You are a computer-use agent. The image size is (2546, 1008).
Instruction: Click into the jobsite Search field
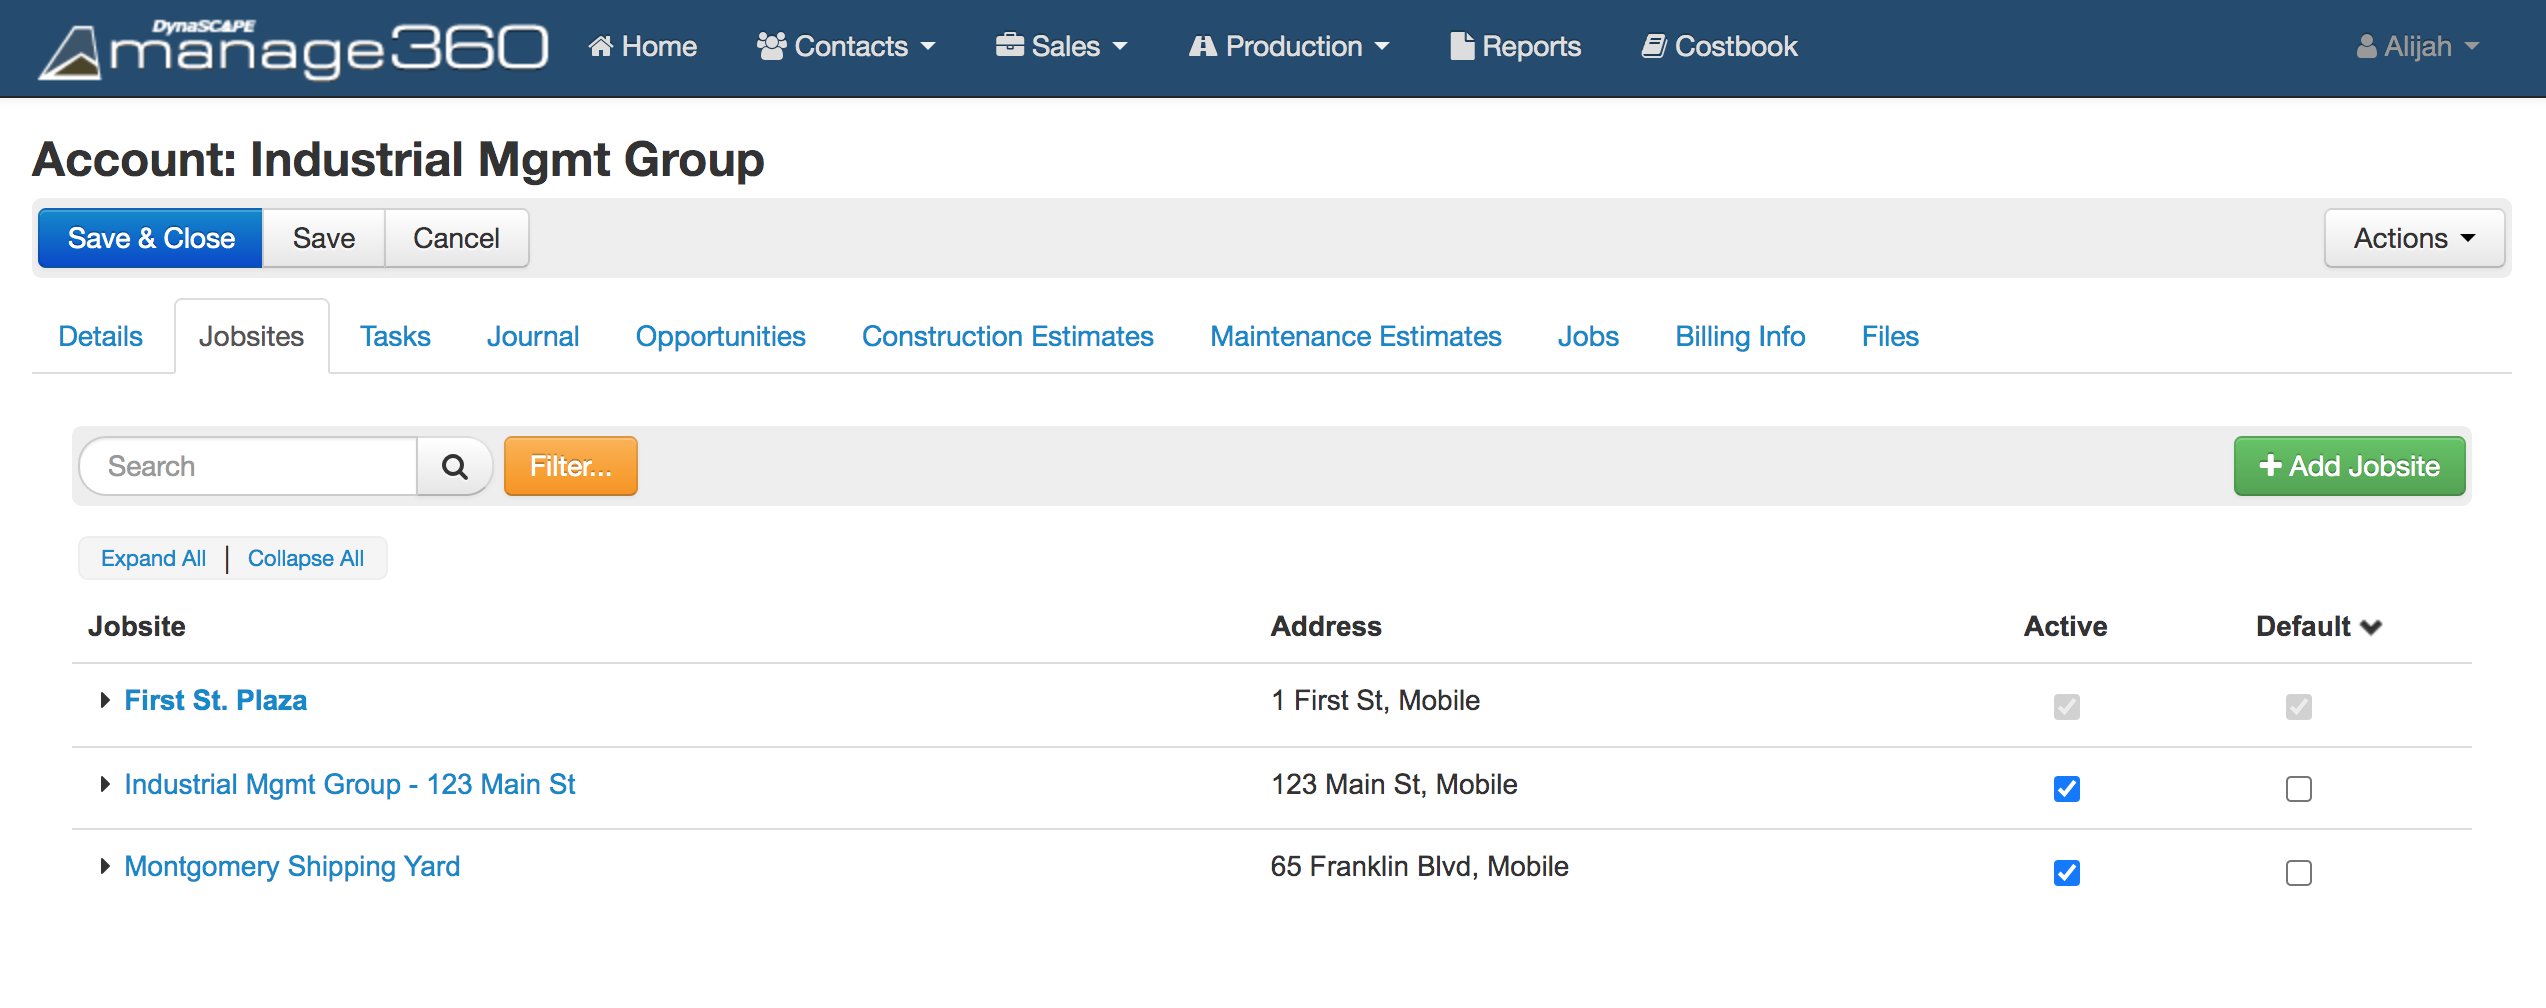coord(250,466)
